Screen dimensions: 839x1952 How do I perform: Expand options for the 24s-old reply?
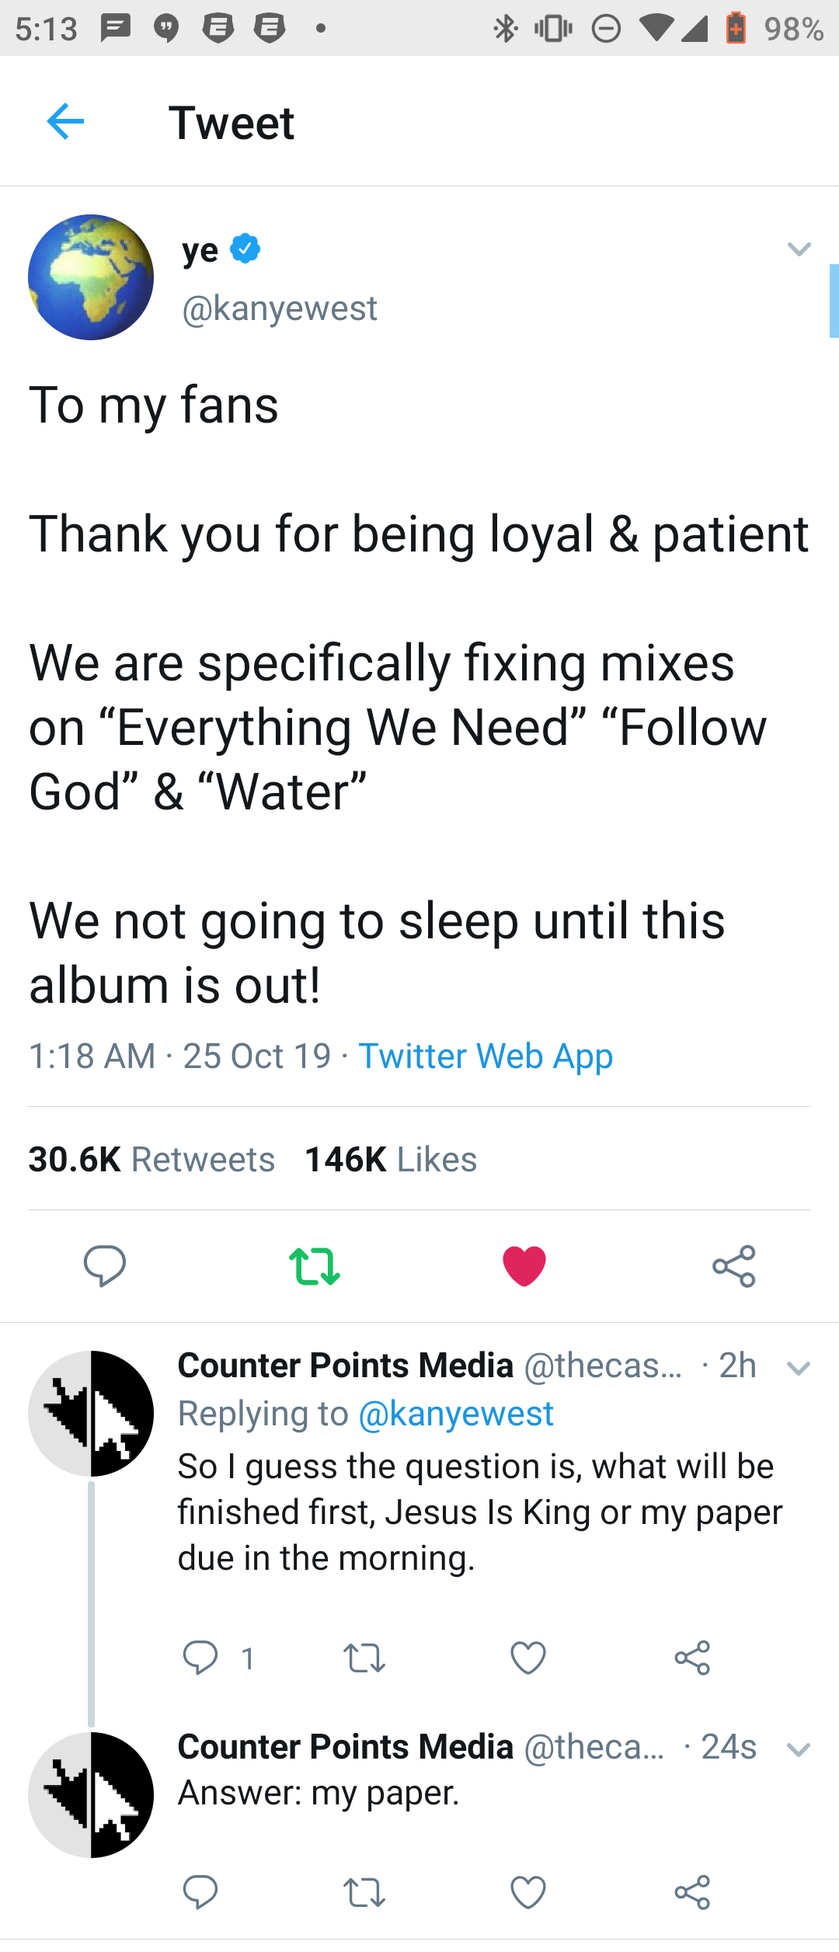click(x=798, y=1749)
